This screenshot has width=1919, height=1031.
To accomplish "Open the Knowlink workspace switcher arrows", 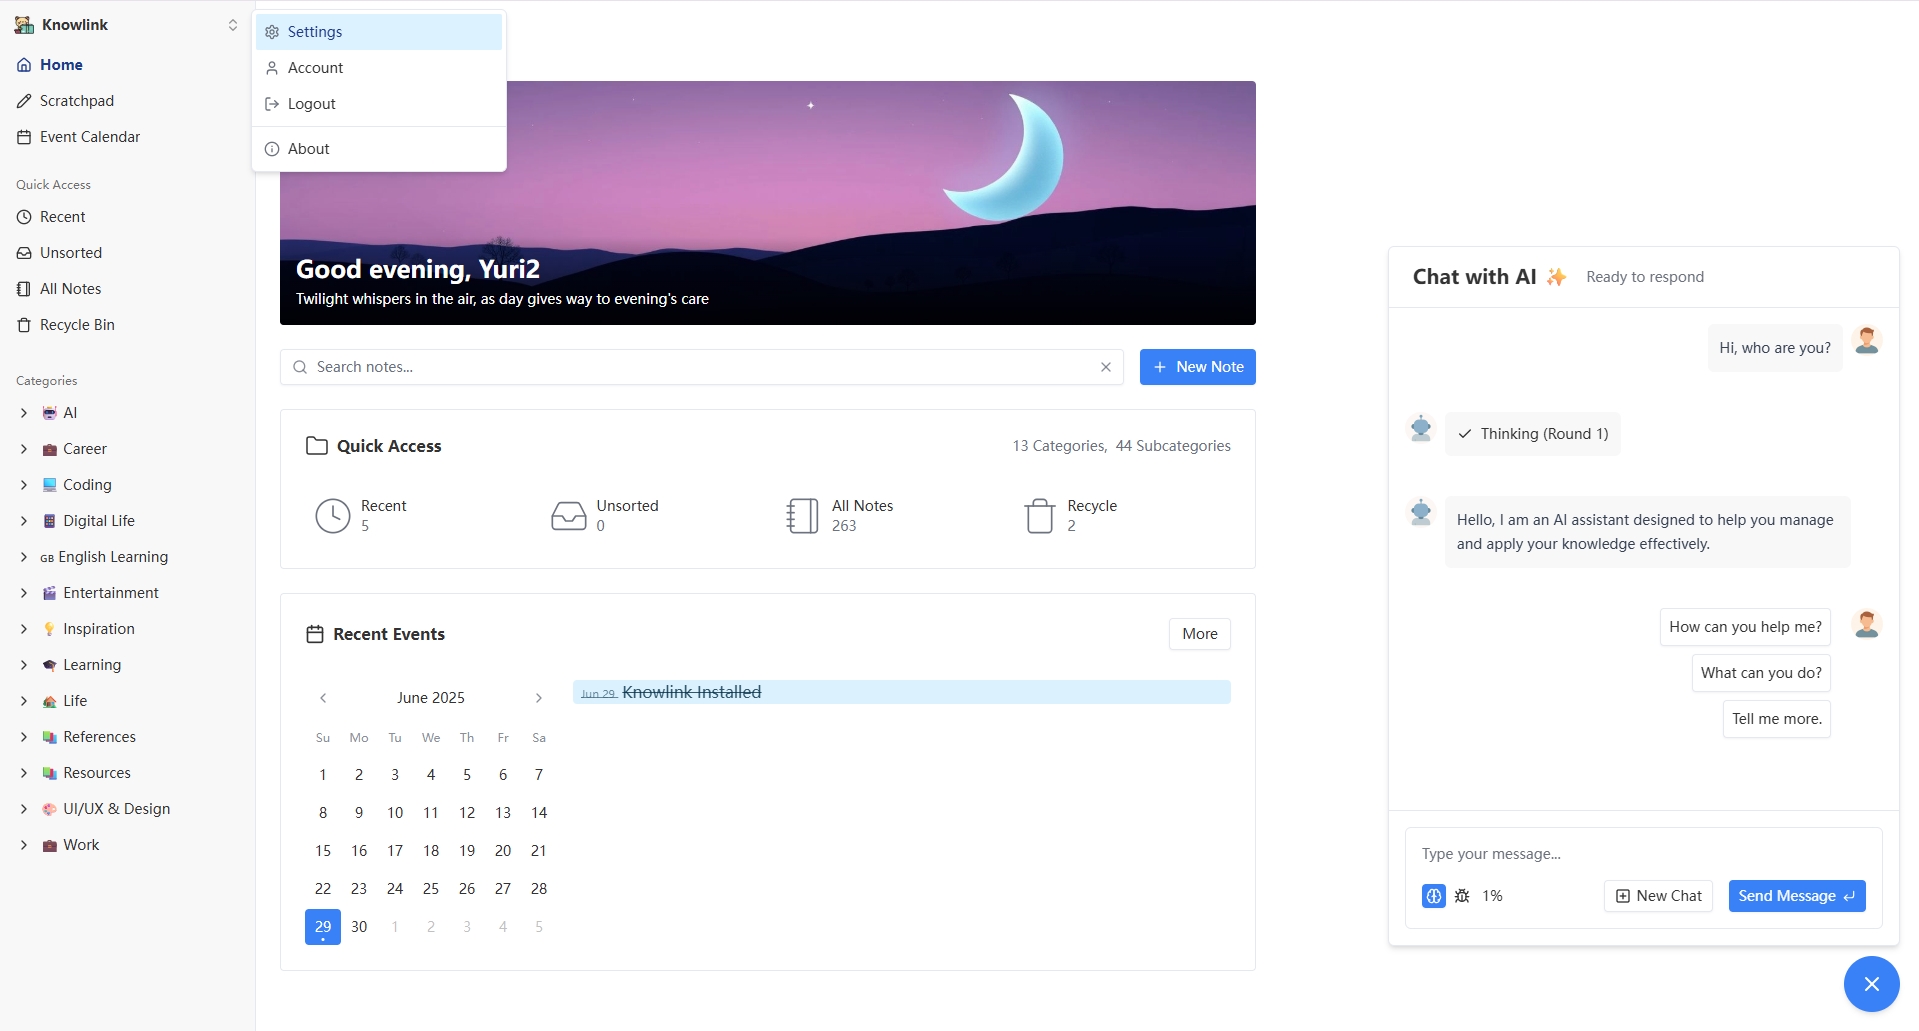I will click(x=233, y=25).
